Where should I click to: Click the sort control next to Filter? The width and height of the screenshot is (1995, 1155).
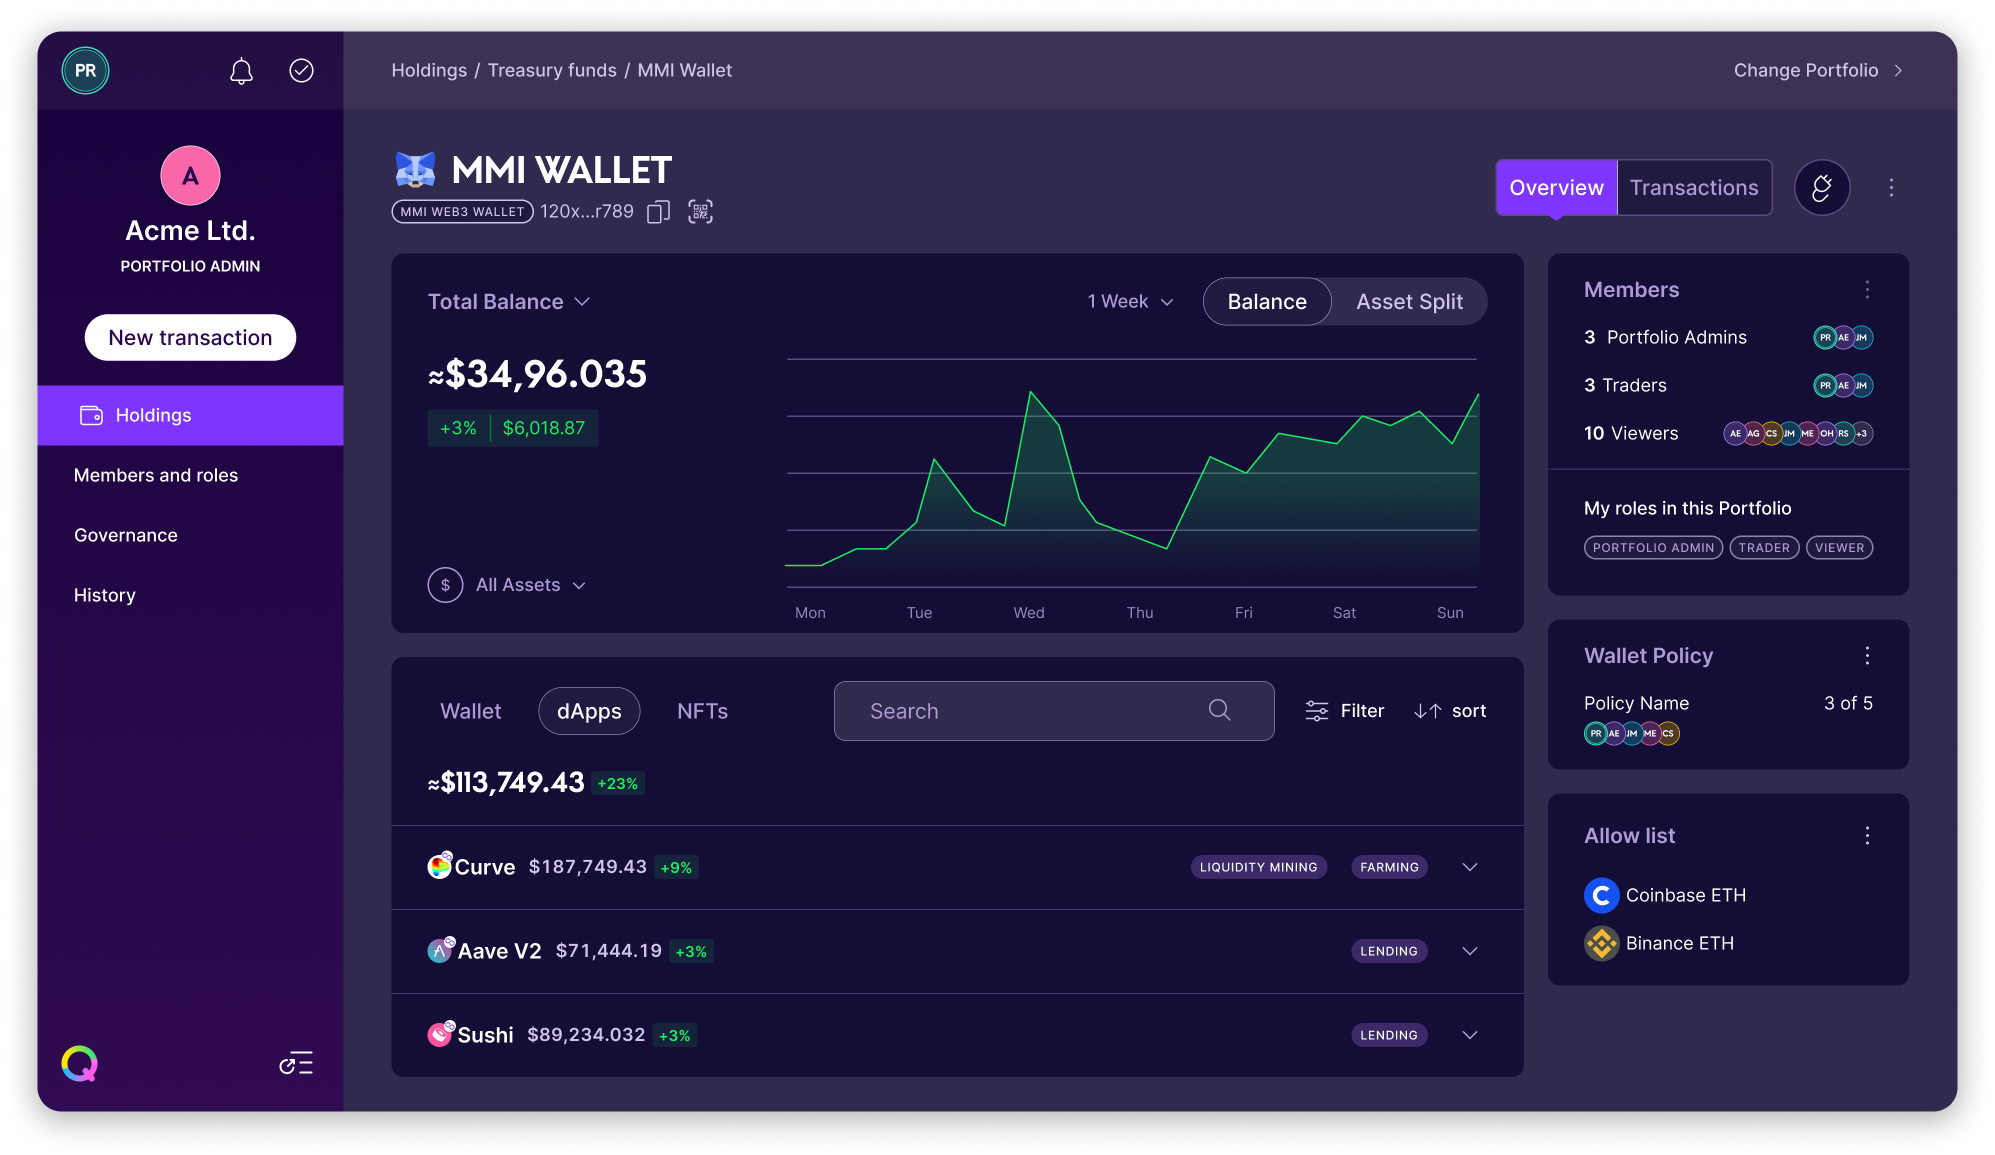1449,710
